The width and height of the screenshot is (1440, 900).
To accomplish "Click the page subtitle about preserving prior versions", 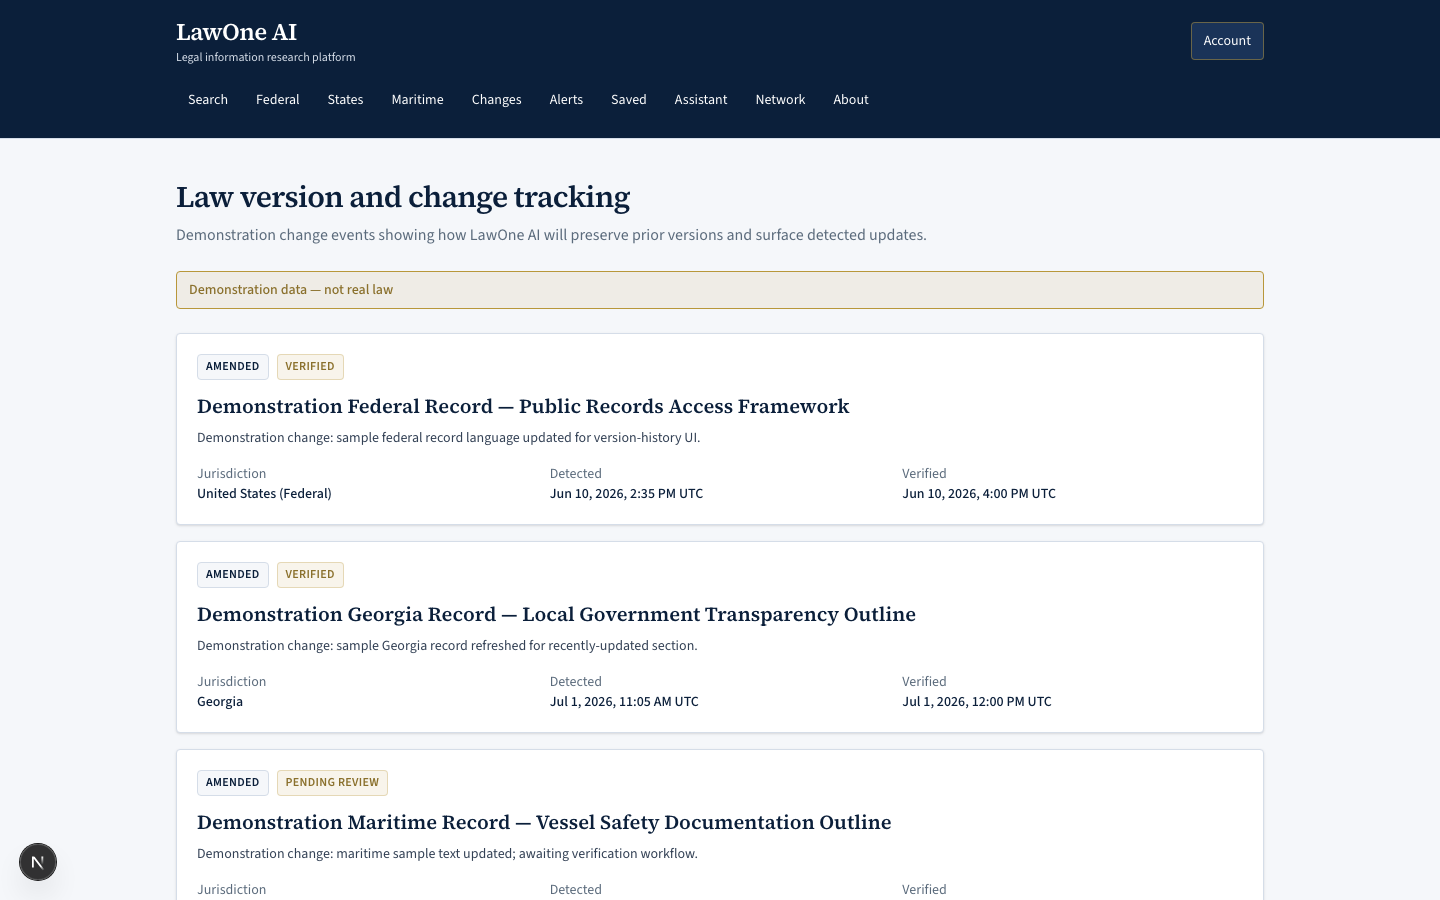I will [551, 235].
